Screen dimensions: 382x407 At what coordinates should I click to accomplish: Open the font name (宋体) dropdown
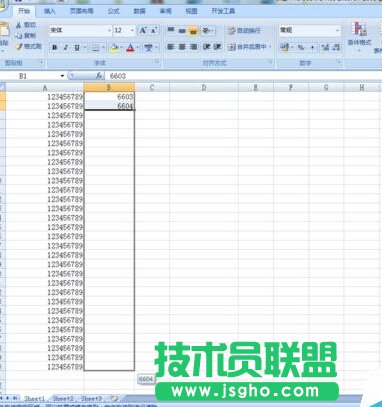[109, 31]
